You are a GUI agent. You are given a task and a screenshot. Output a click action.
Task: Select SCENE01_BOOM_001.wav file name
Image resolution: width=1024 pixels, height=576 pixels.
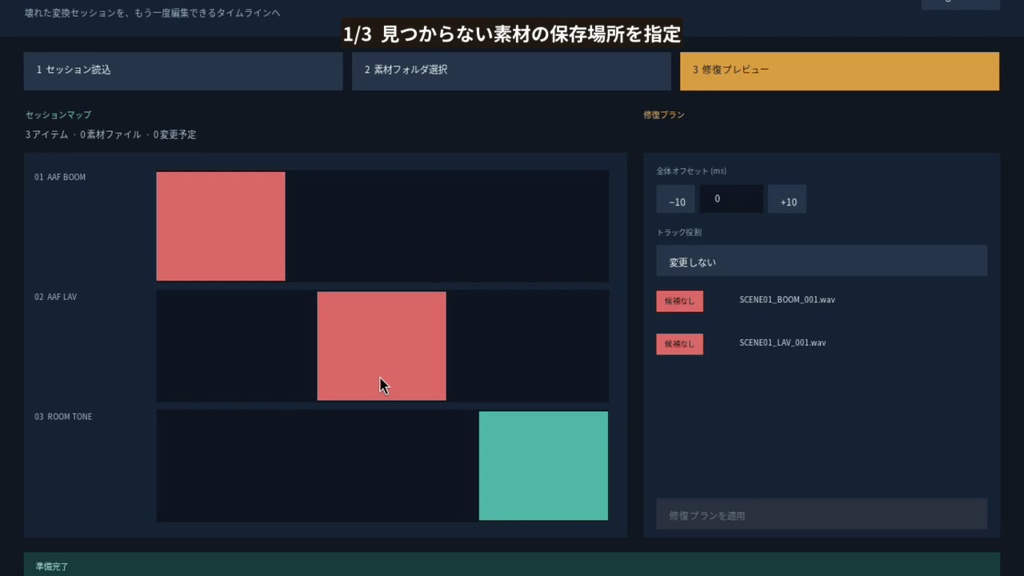tap(787, 300)
